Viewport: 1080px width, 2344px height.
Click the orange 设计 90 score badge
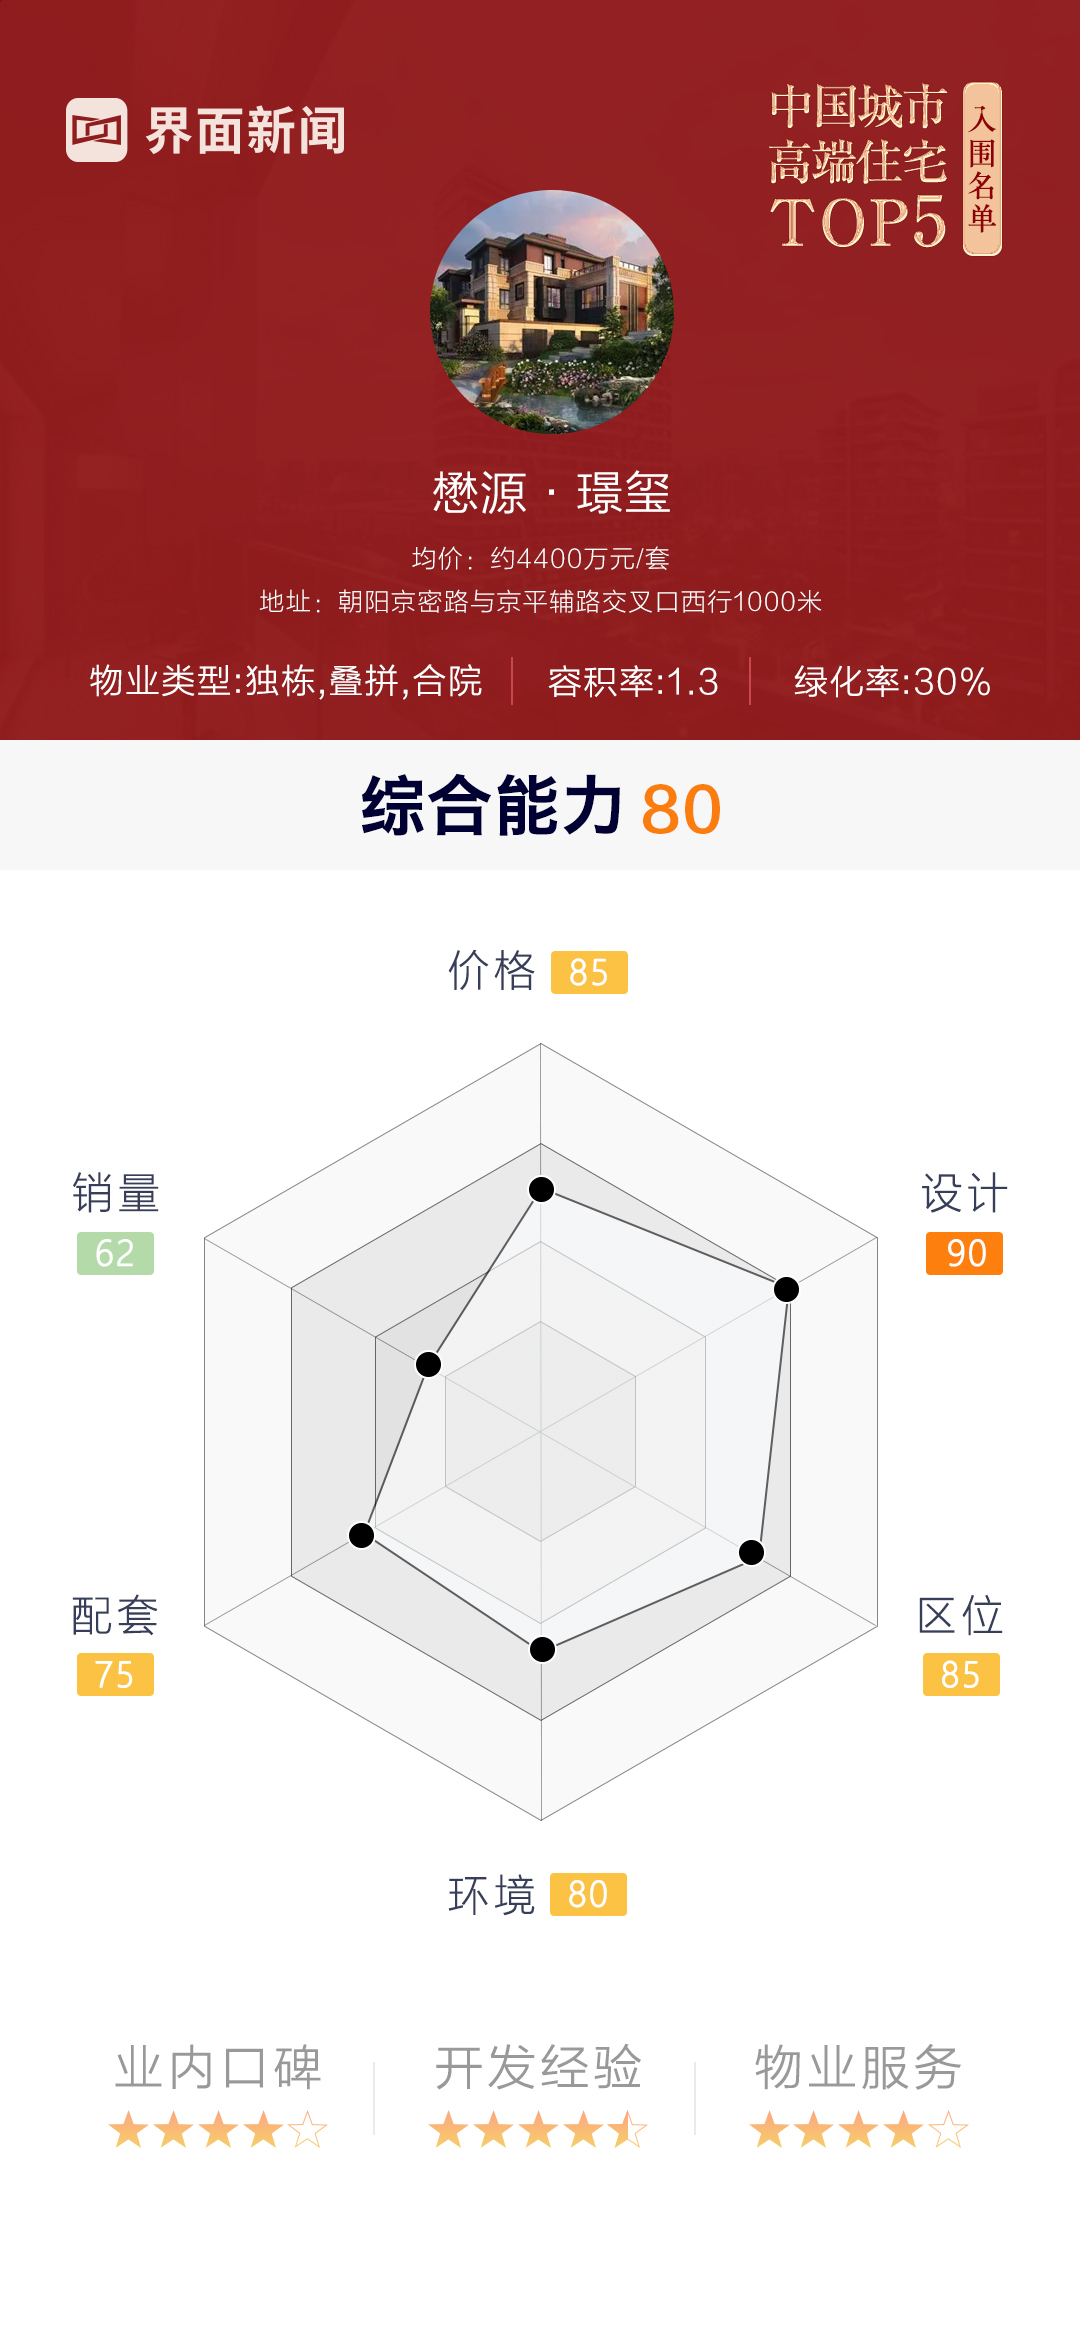pos(964,1253)
